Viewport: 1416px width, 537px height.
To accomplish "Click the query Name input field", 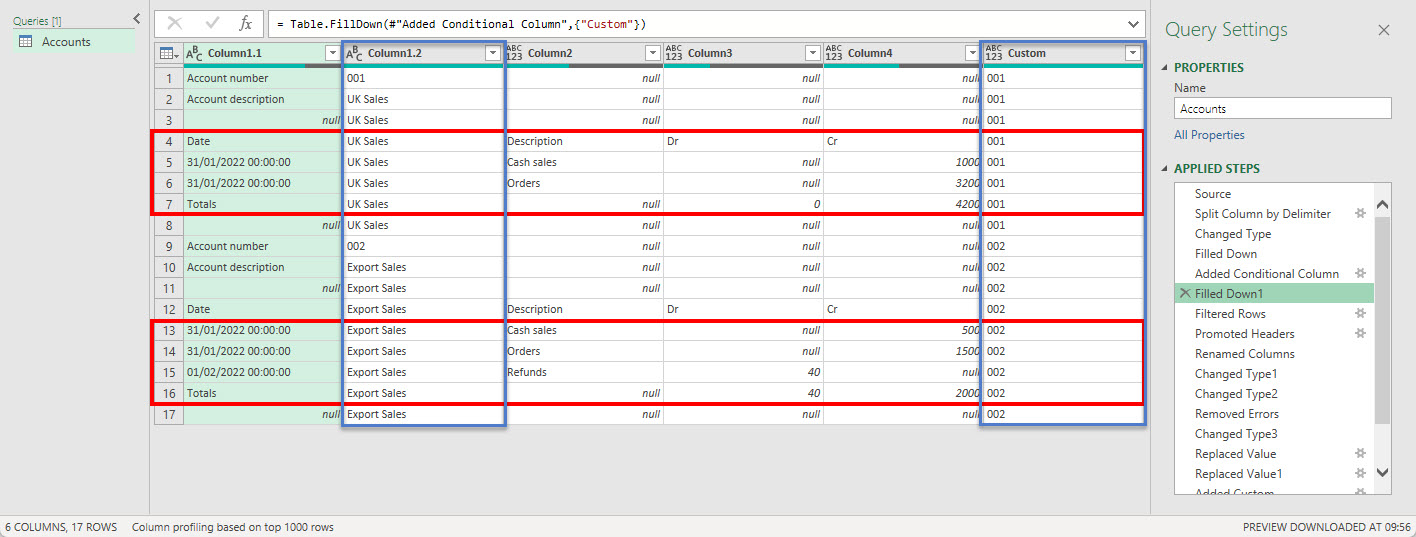I will click(x=1282, y=108).
